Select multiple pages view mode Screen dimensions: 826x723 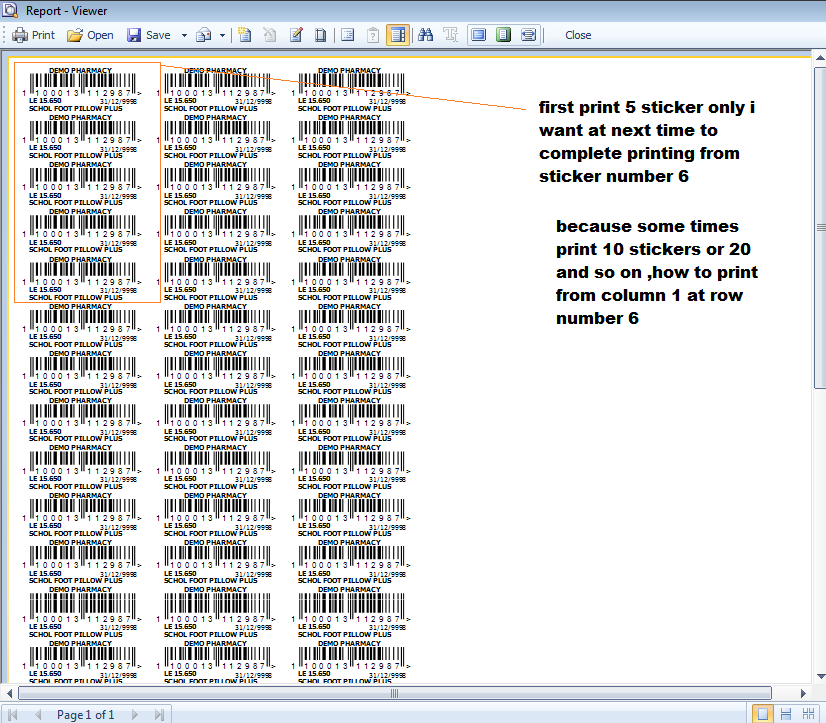[808, 715]
